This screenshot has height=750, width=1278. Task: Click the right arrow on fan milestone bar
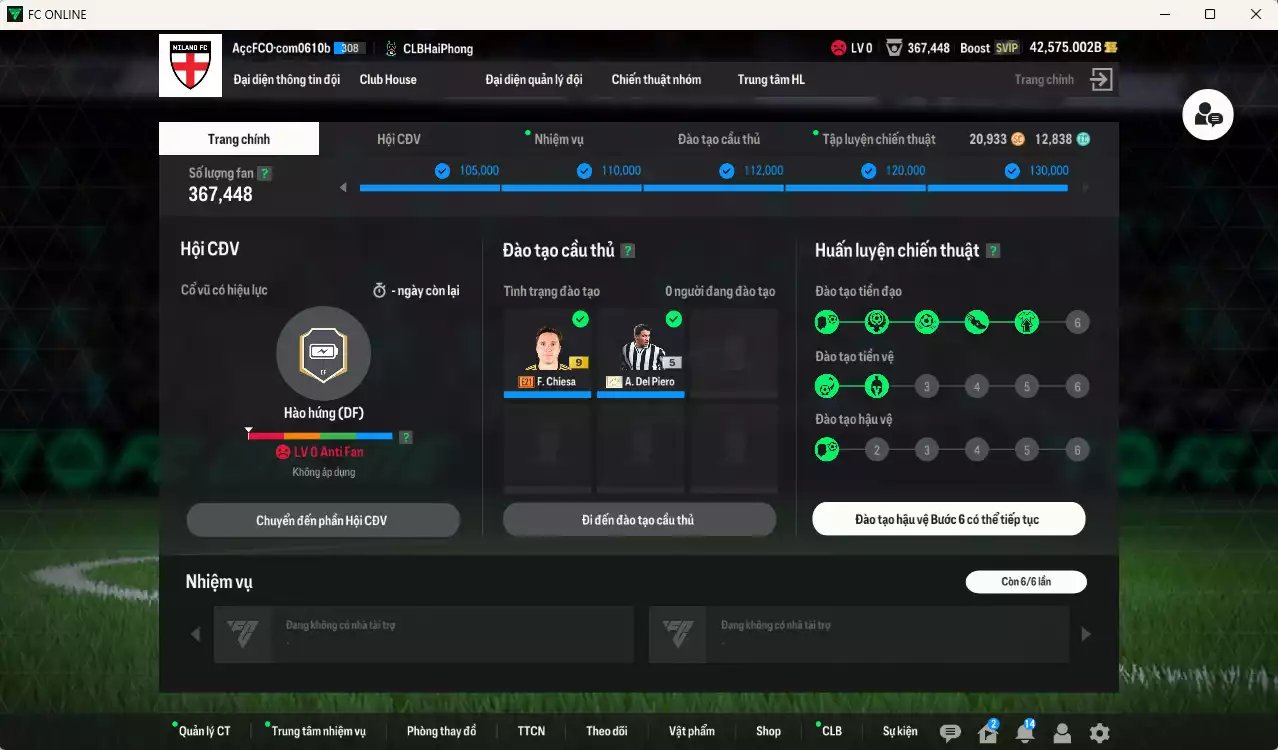1086,186
